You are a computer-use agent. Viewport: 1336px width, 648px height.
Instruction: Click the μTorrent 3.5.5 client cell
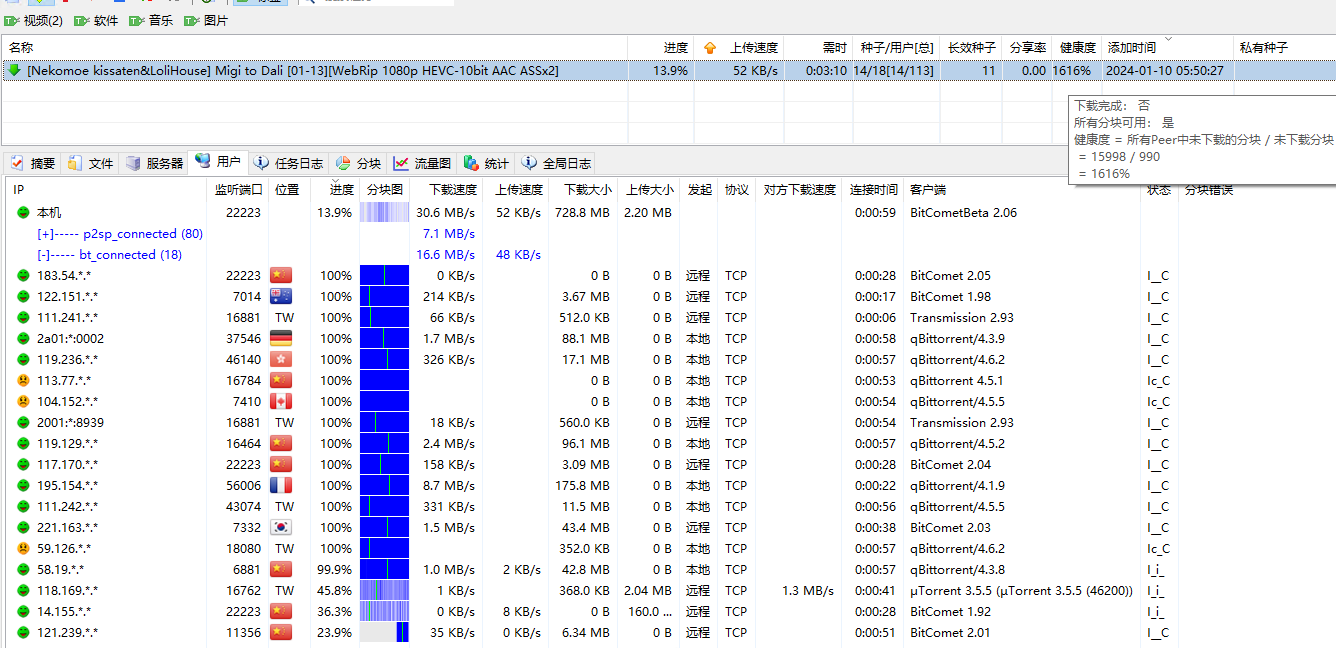click(1021, 591)
